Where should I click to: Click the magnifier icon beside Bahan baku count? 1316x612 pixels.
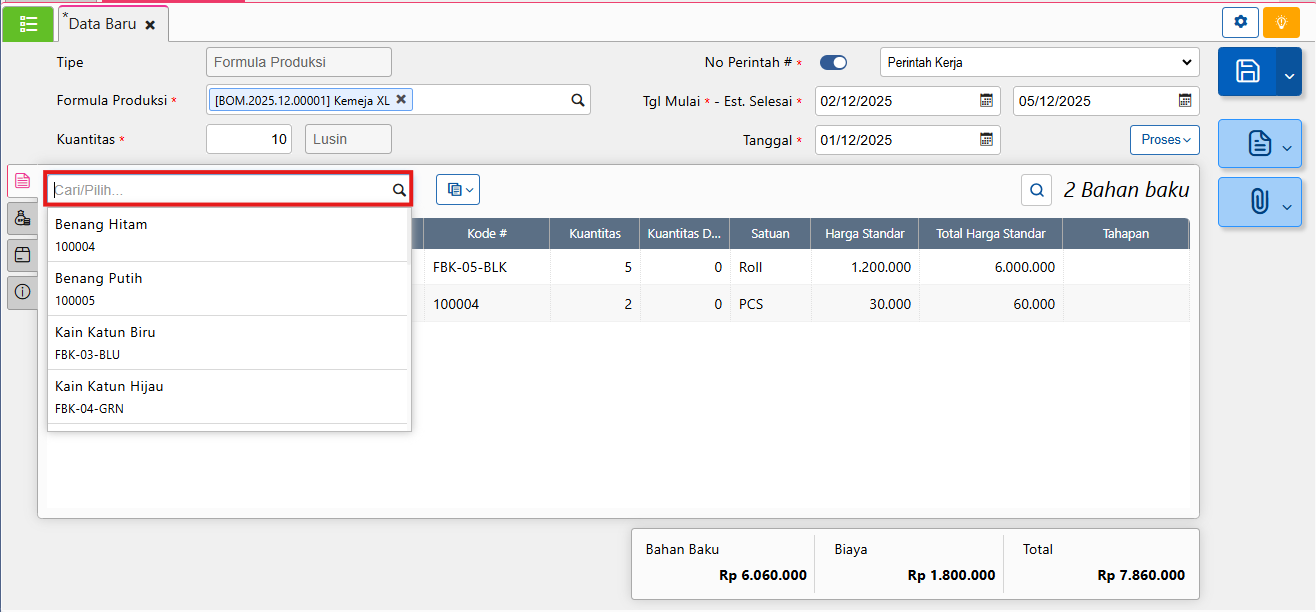point(1037,189)
